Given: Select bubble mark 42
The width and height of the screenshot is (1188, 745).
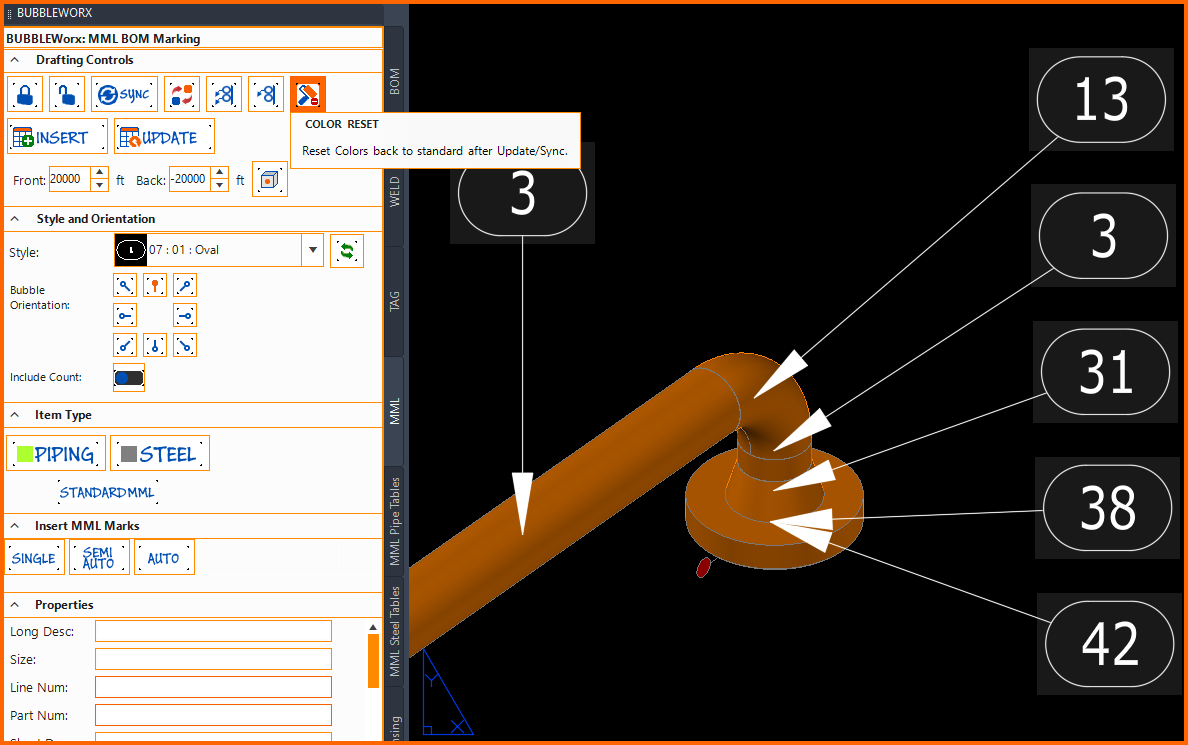Looking at the screenshot, I should (1110, 643).
